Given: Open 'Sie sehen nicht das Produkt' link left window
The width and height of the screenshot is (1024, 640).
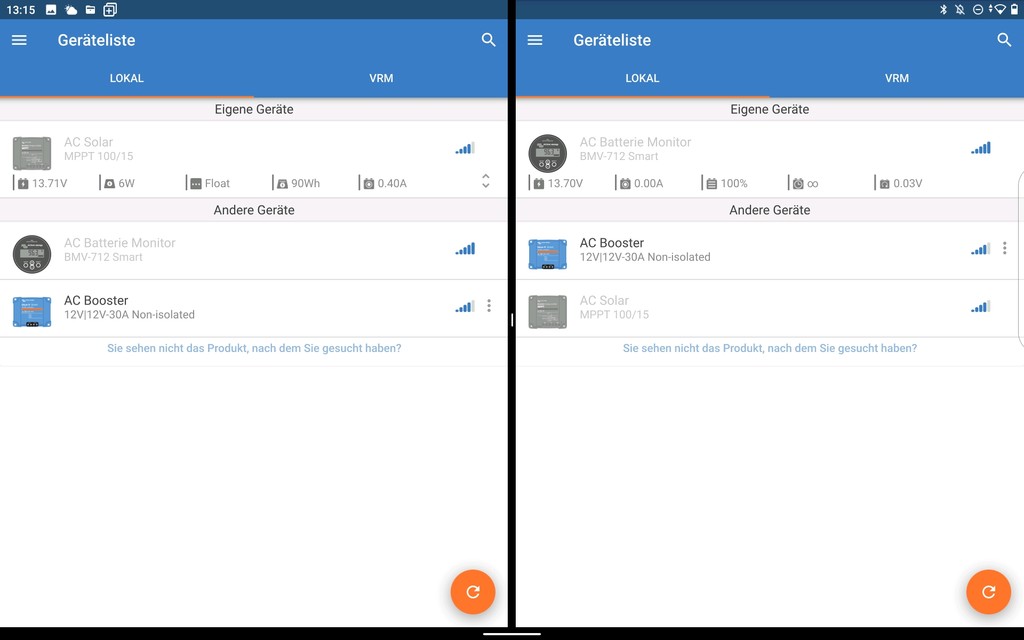Looking at the screenshot, I should click(x=254, y=348).
